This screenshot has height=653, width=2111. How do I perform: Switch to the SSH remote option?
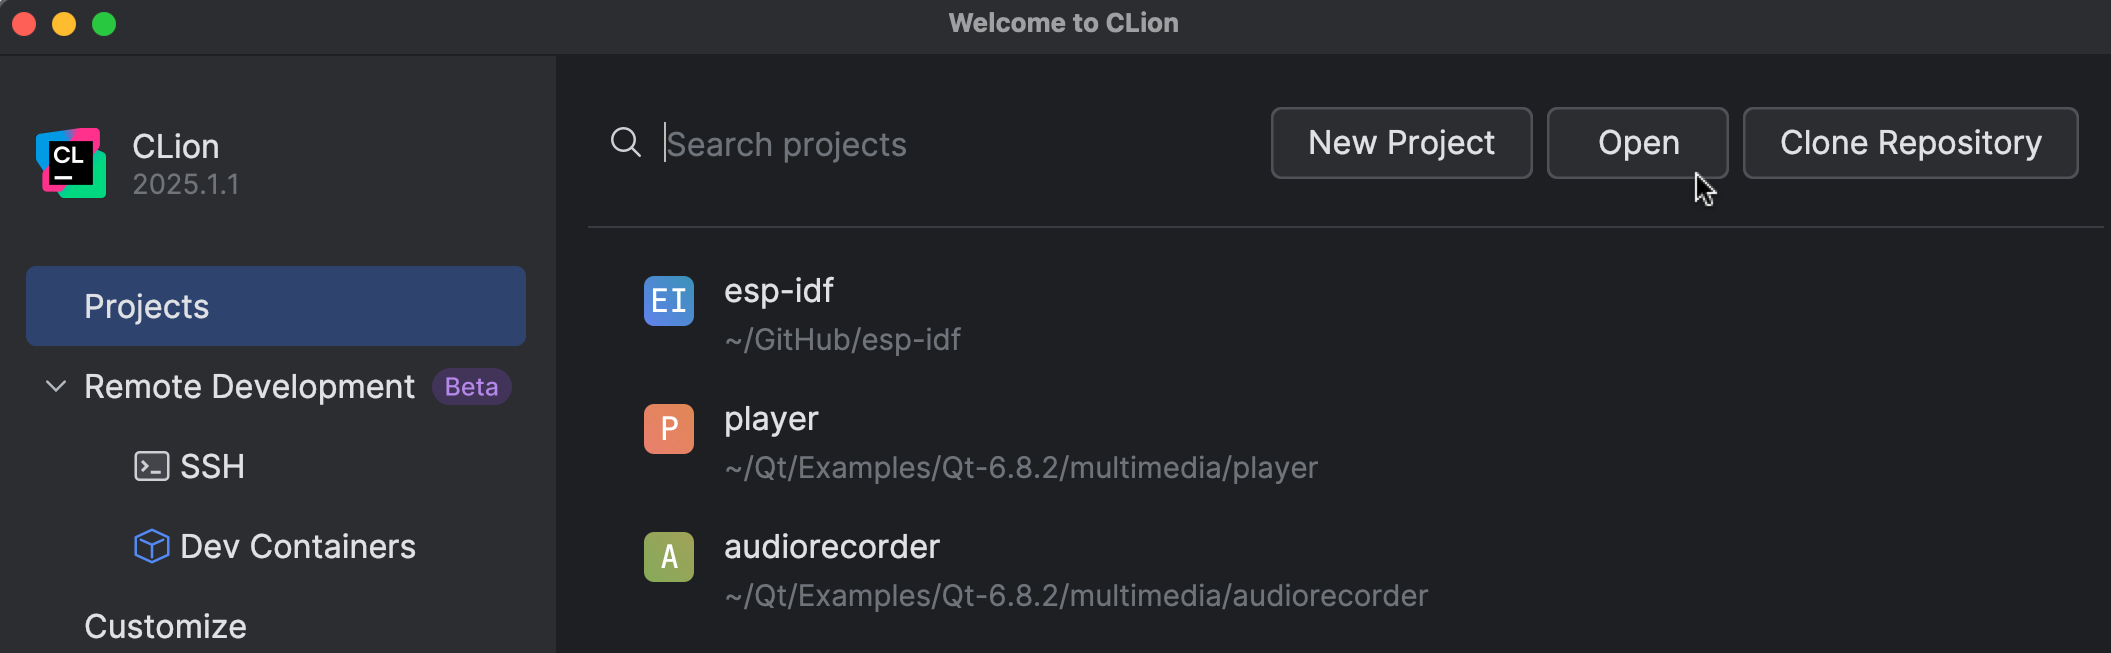click(212, 466)
